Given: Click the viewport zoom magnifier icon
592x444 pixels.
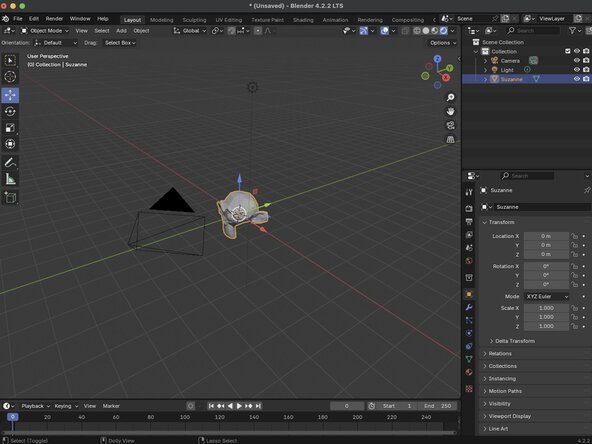Looking at the screenshot, I should pyautogui.click(x=450, y=97).
